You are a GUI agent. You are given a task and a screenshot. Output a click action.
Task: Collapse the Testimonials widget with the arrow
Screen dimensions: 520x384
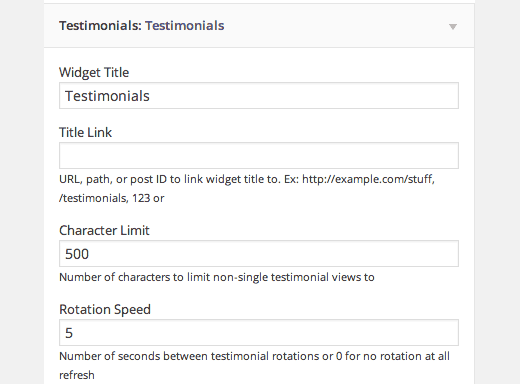tap(452, 27)
